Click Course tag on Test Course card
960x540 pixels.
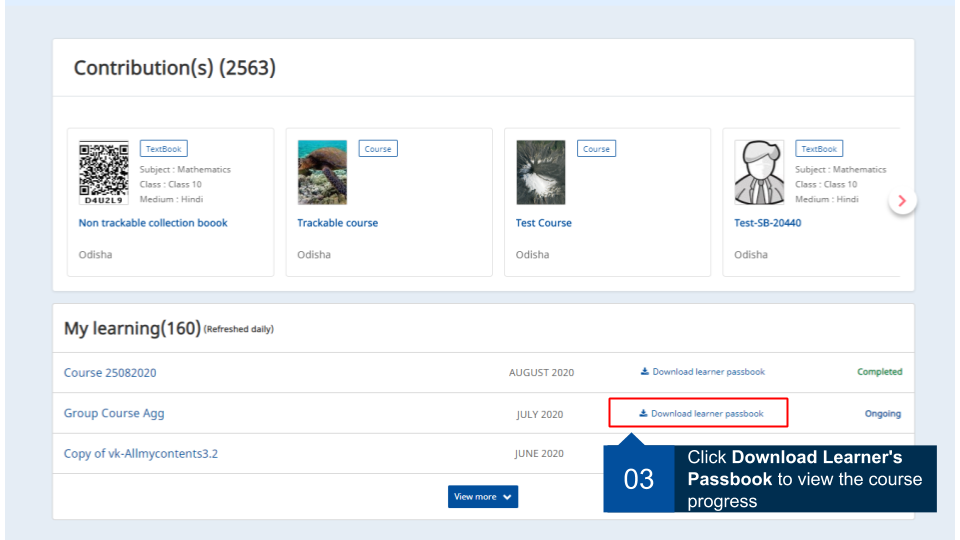[596, 149]
